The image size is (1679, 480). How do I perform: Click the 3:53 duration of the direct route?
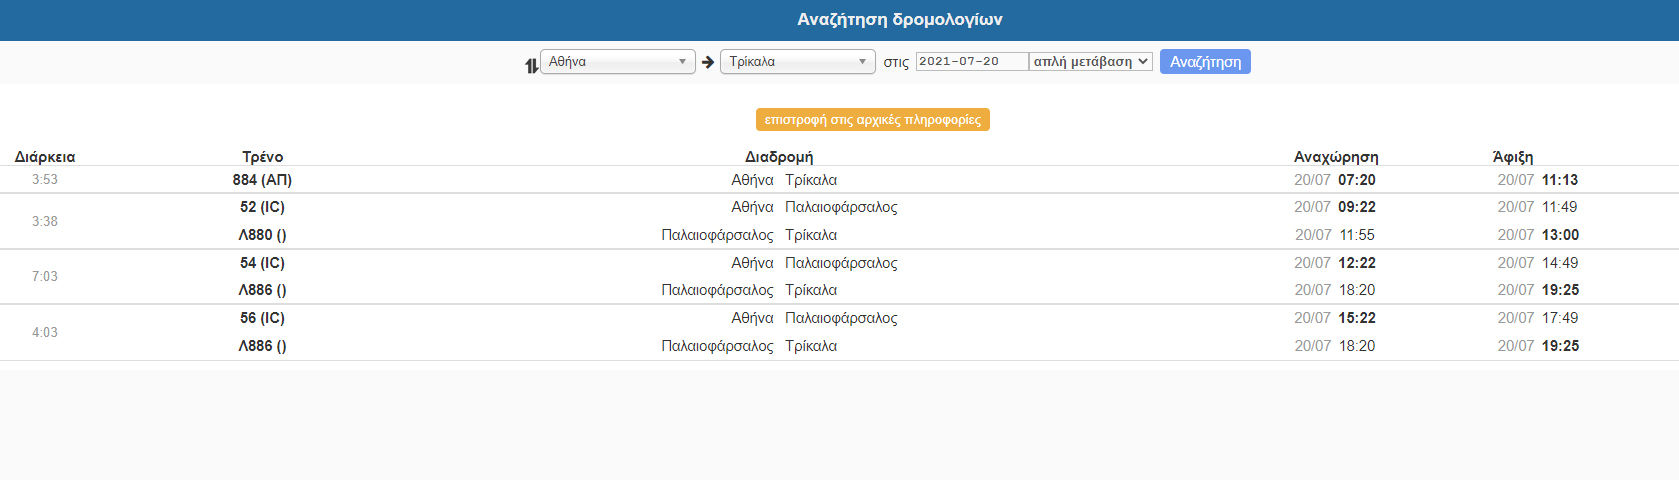[45, 180]
